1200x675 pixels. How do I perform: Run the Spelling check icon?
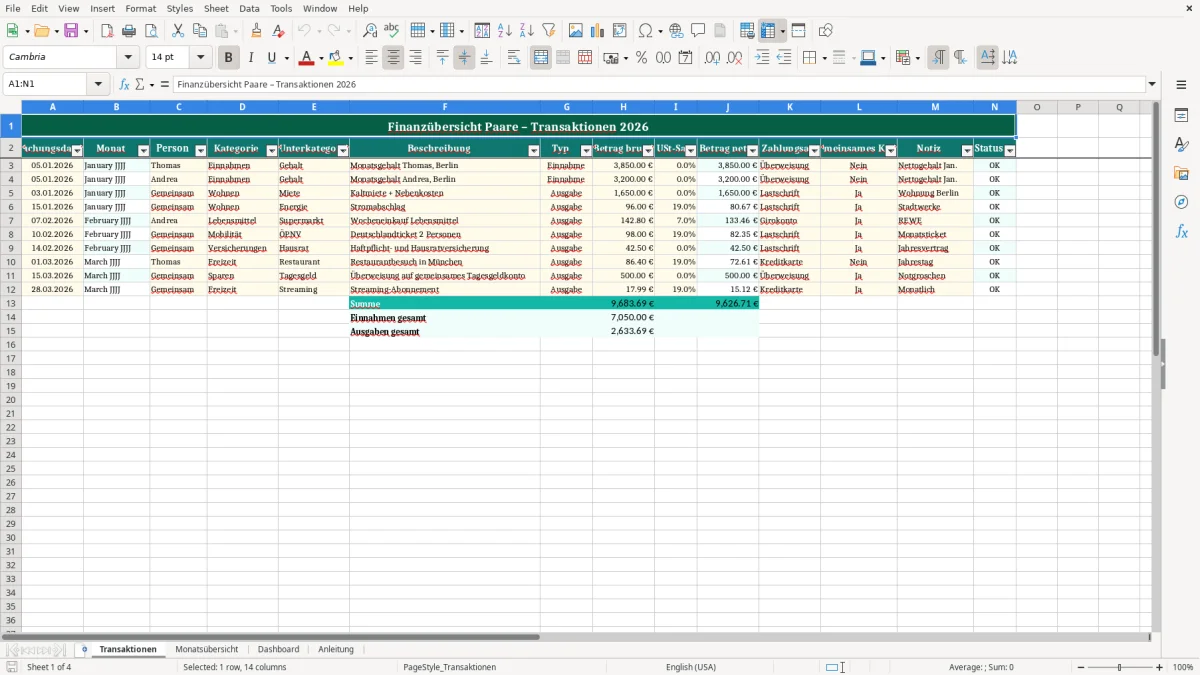tap(392, 31)
